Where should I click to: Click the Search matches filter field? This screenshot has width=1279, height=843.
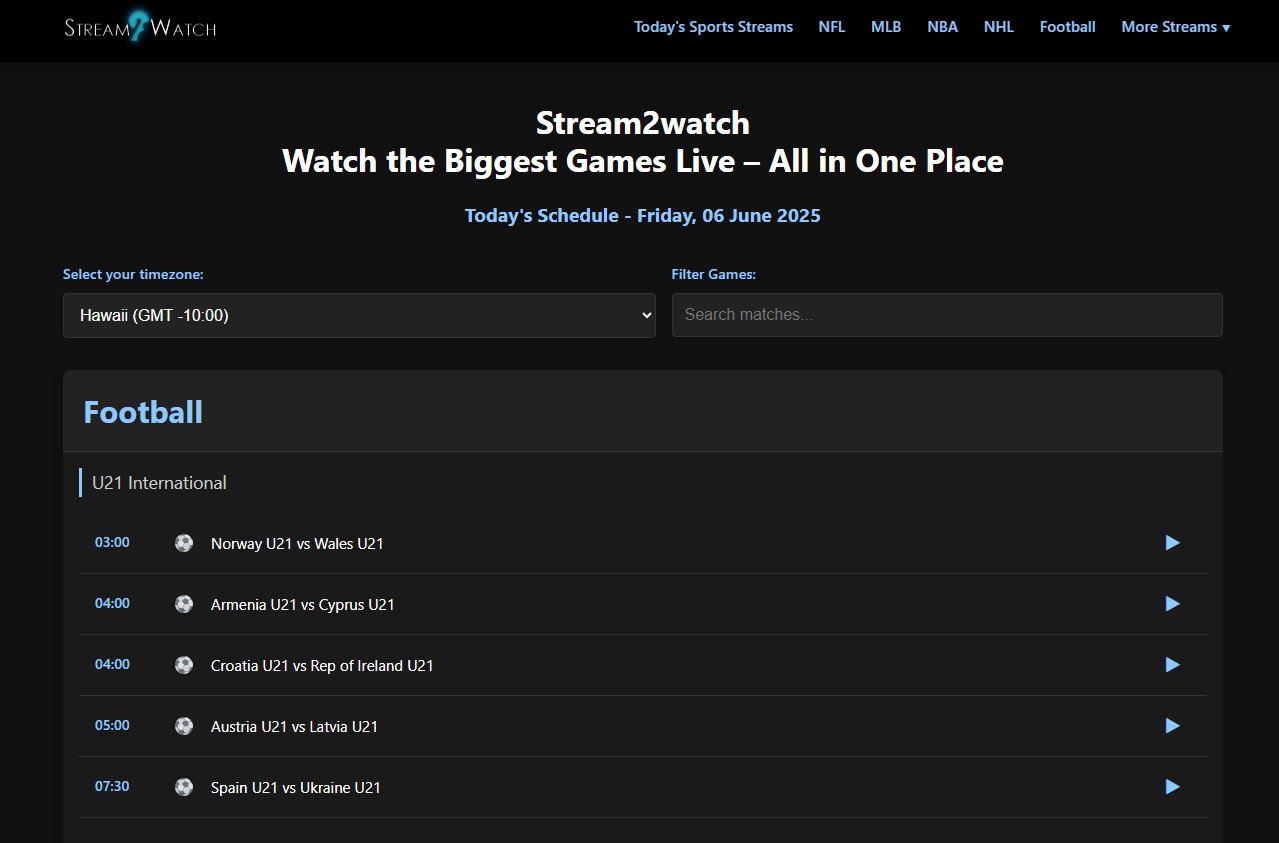(946, 315)
